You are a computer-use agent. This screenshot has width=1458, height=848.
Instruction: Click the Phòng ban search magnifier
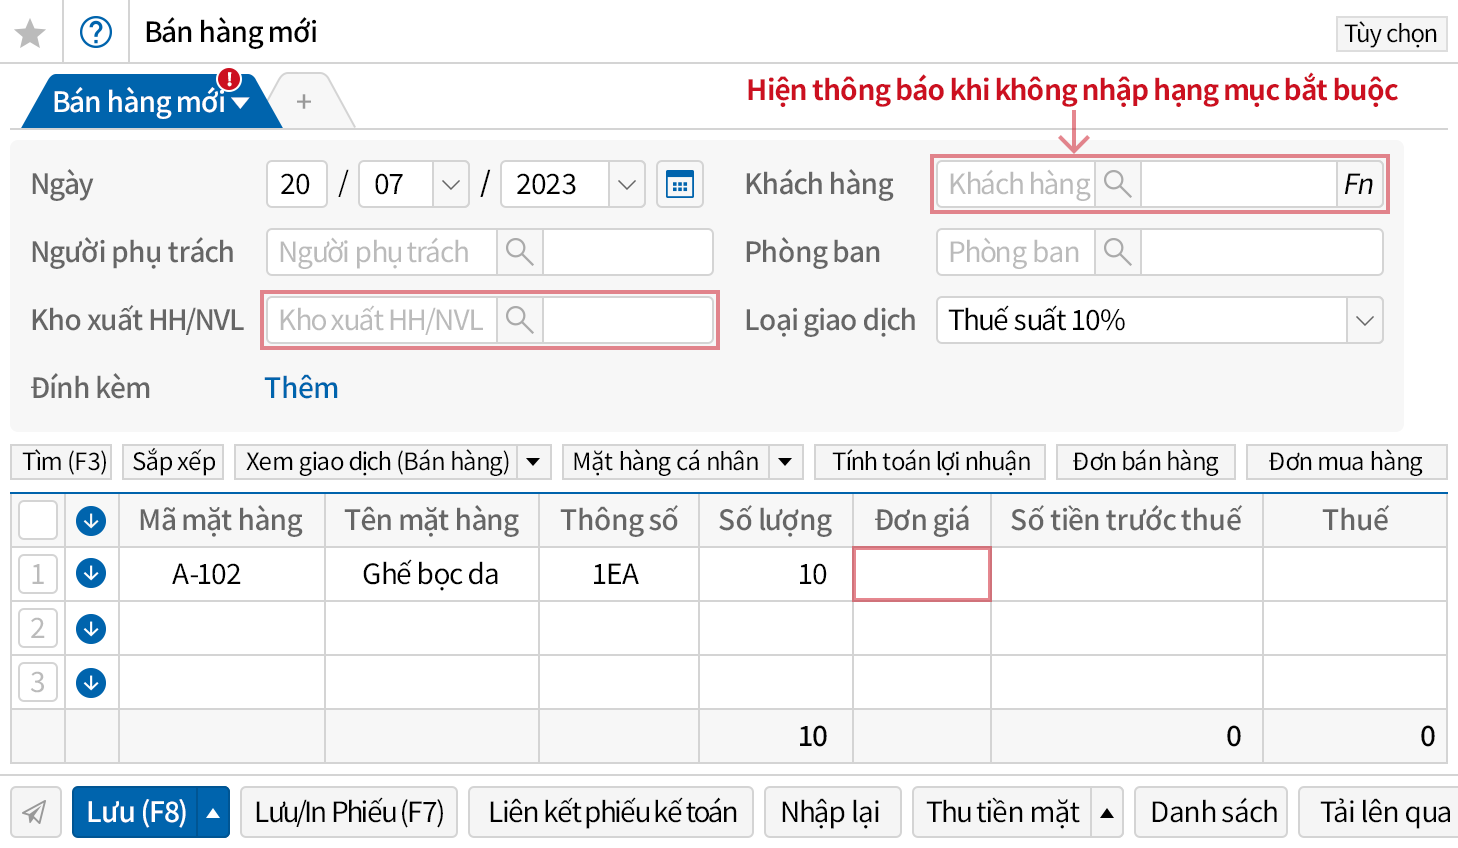tap(1117, 252)
